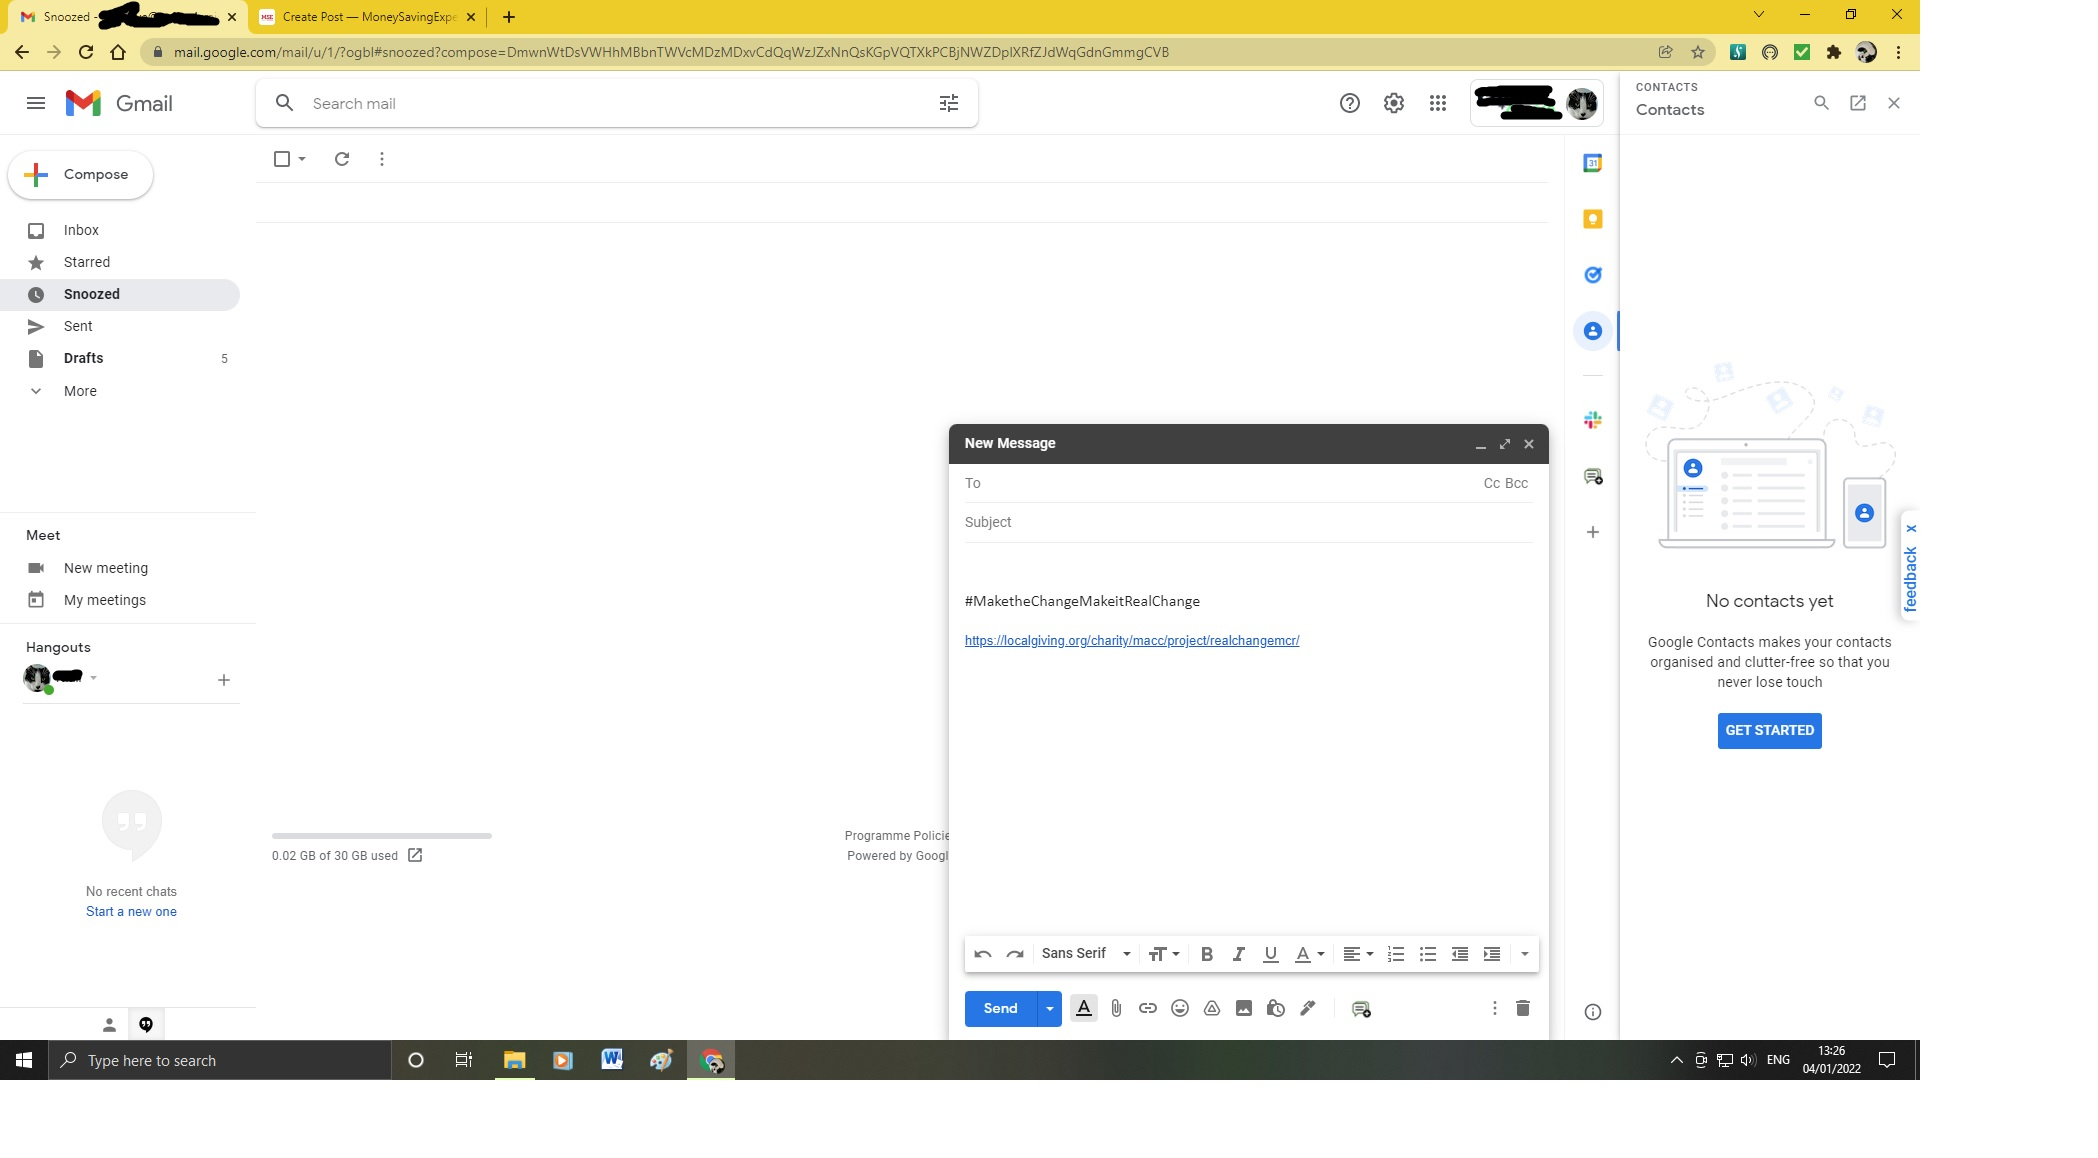2098x1158 pixels.
Task: Insert bulleted list
Action: [x=1428, y=954]
